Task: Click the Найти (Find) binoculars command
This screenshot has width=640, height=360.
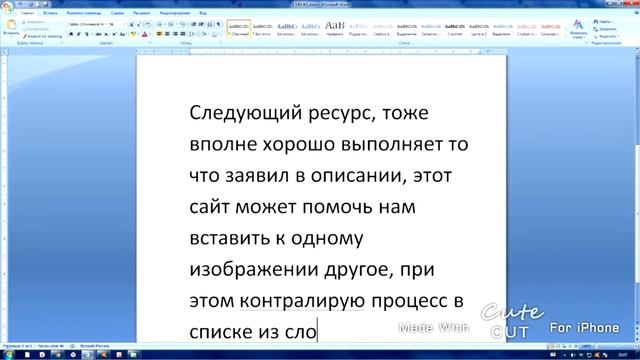Action: click(604, 22)
